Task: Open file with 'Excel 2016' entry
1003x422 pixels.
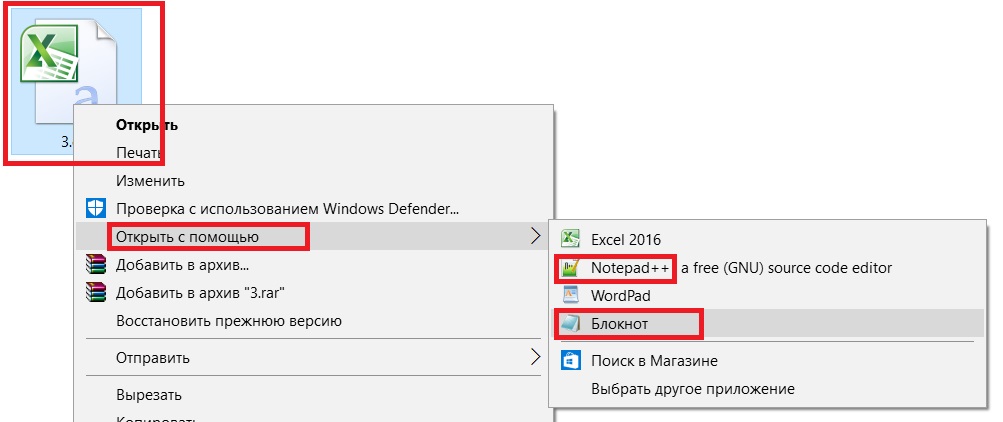Action: tap(625, 240)
